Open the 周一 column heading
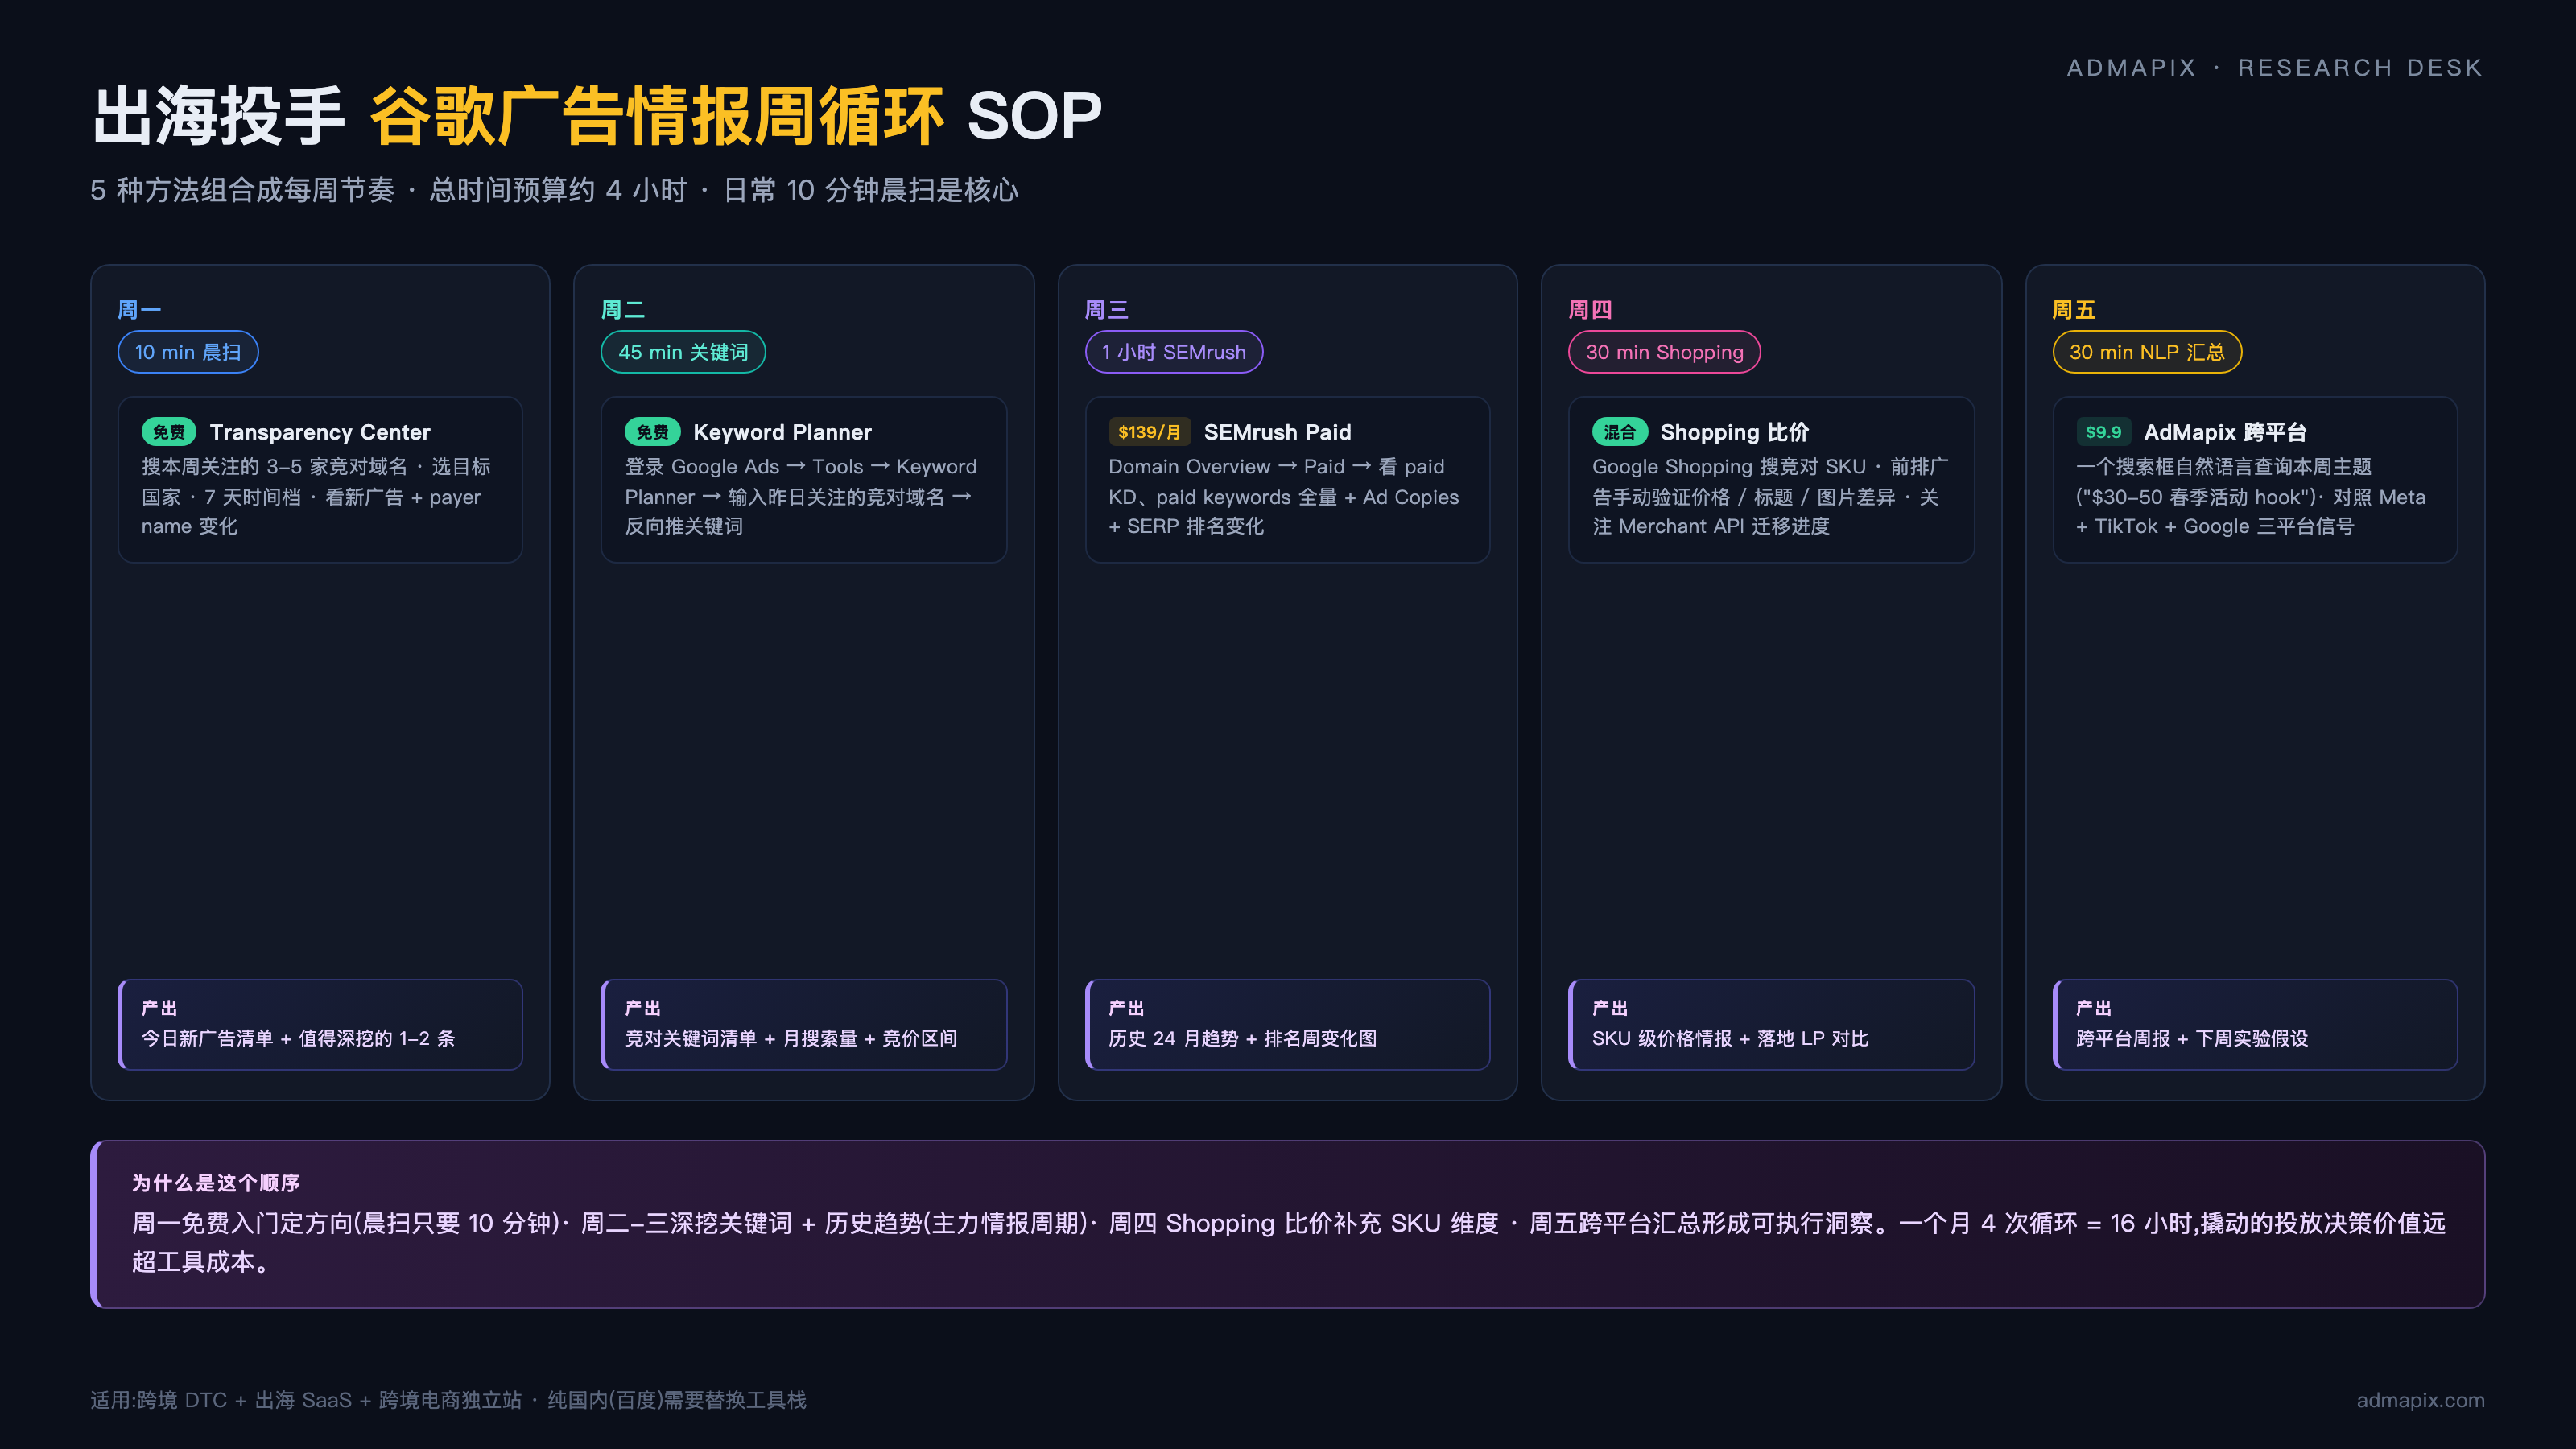This screenshot has height=1449, width=2576. [139, 310]
